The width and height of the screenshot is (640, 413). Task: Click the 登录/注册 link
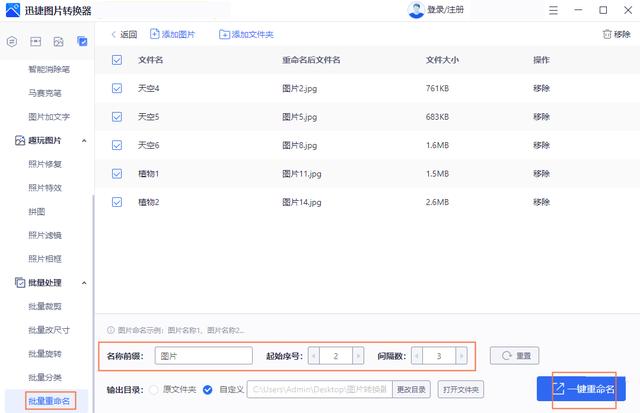(445, 10)
